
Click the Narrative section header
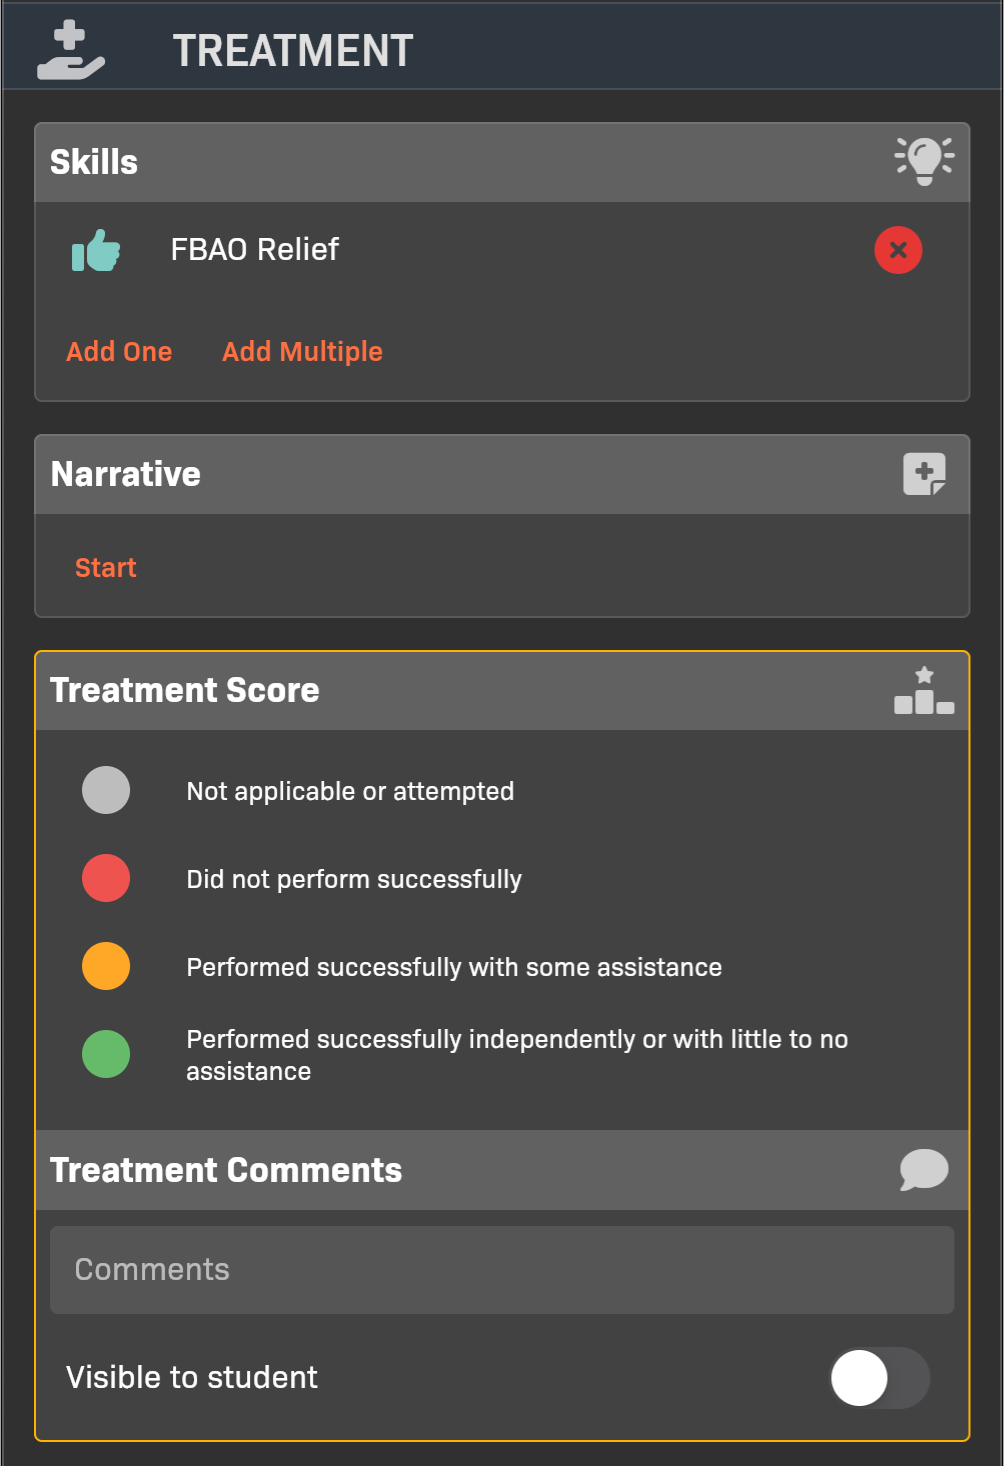(126, 474)
